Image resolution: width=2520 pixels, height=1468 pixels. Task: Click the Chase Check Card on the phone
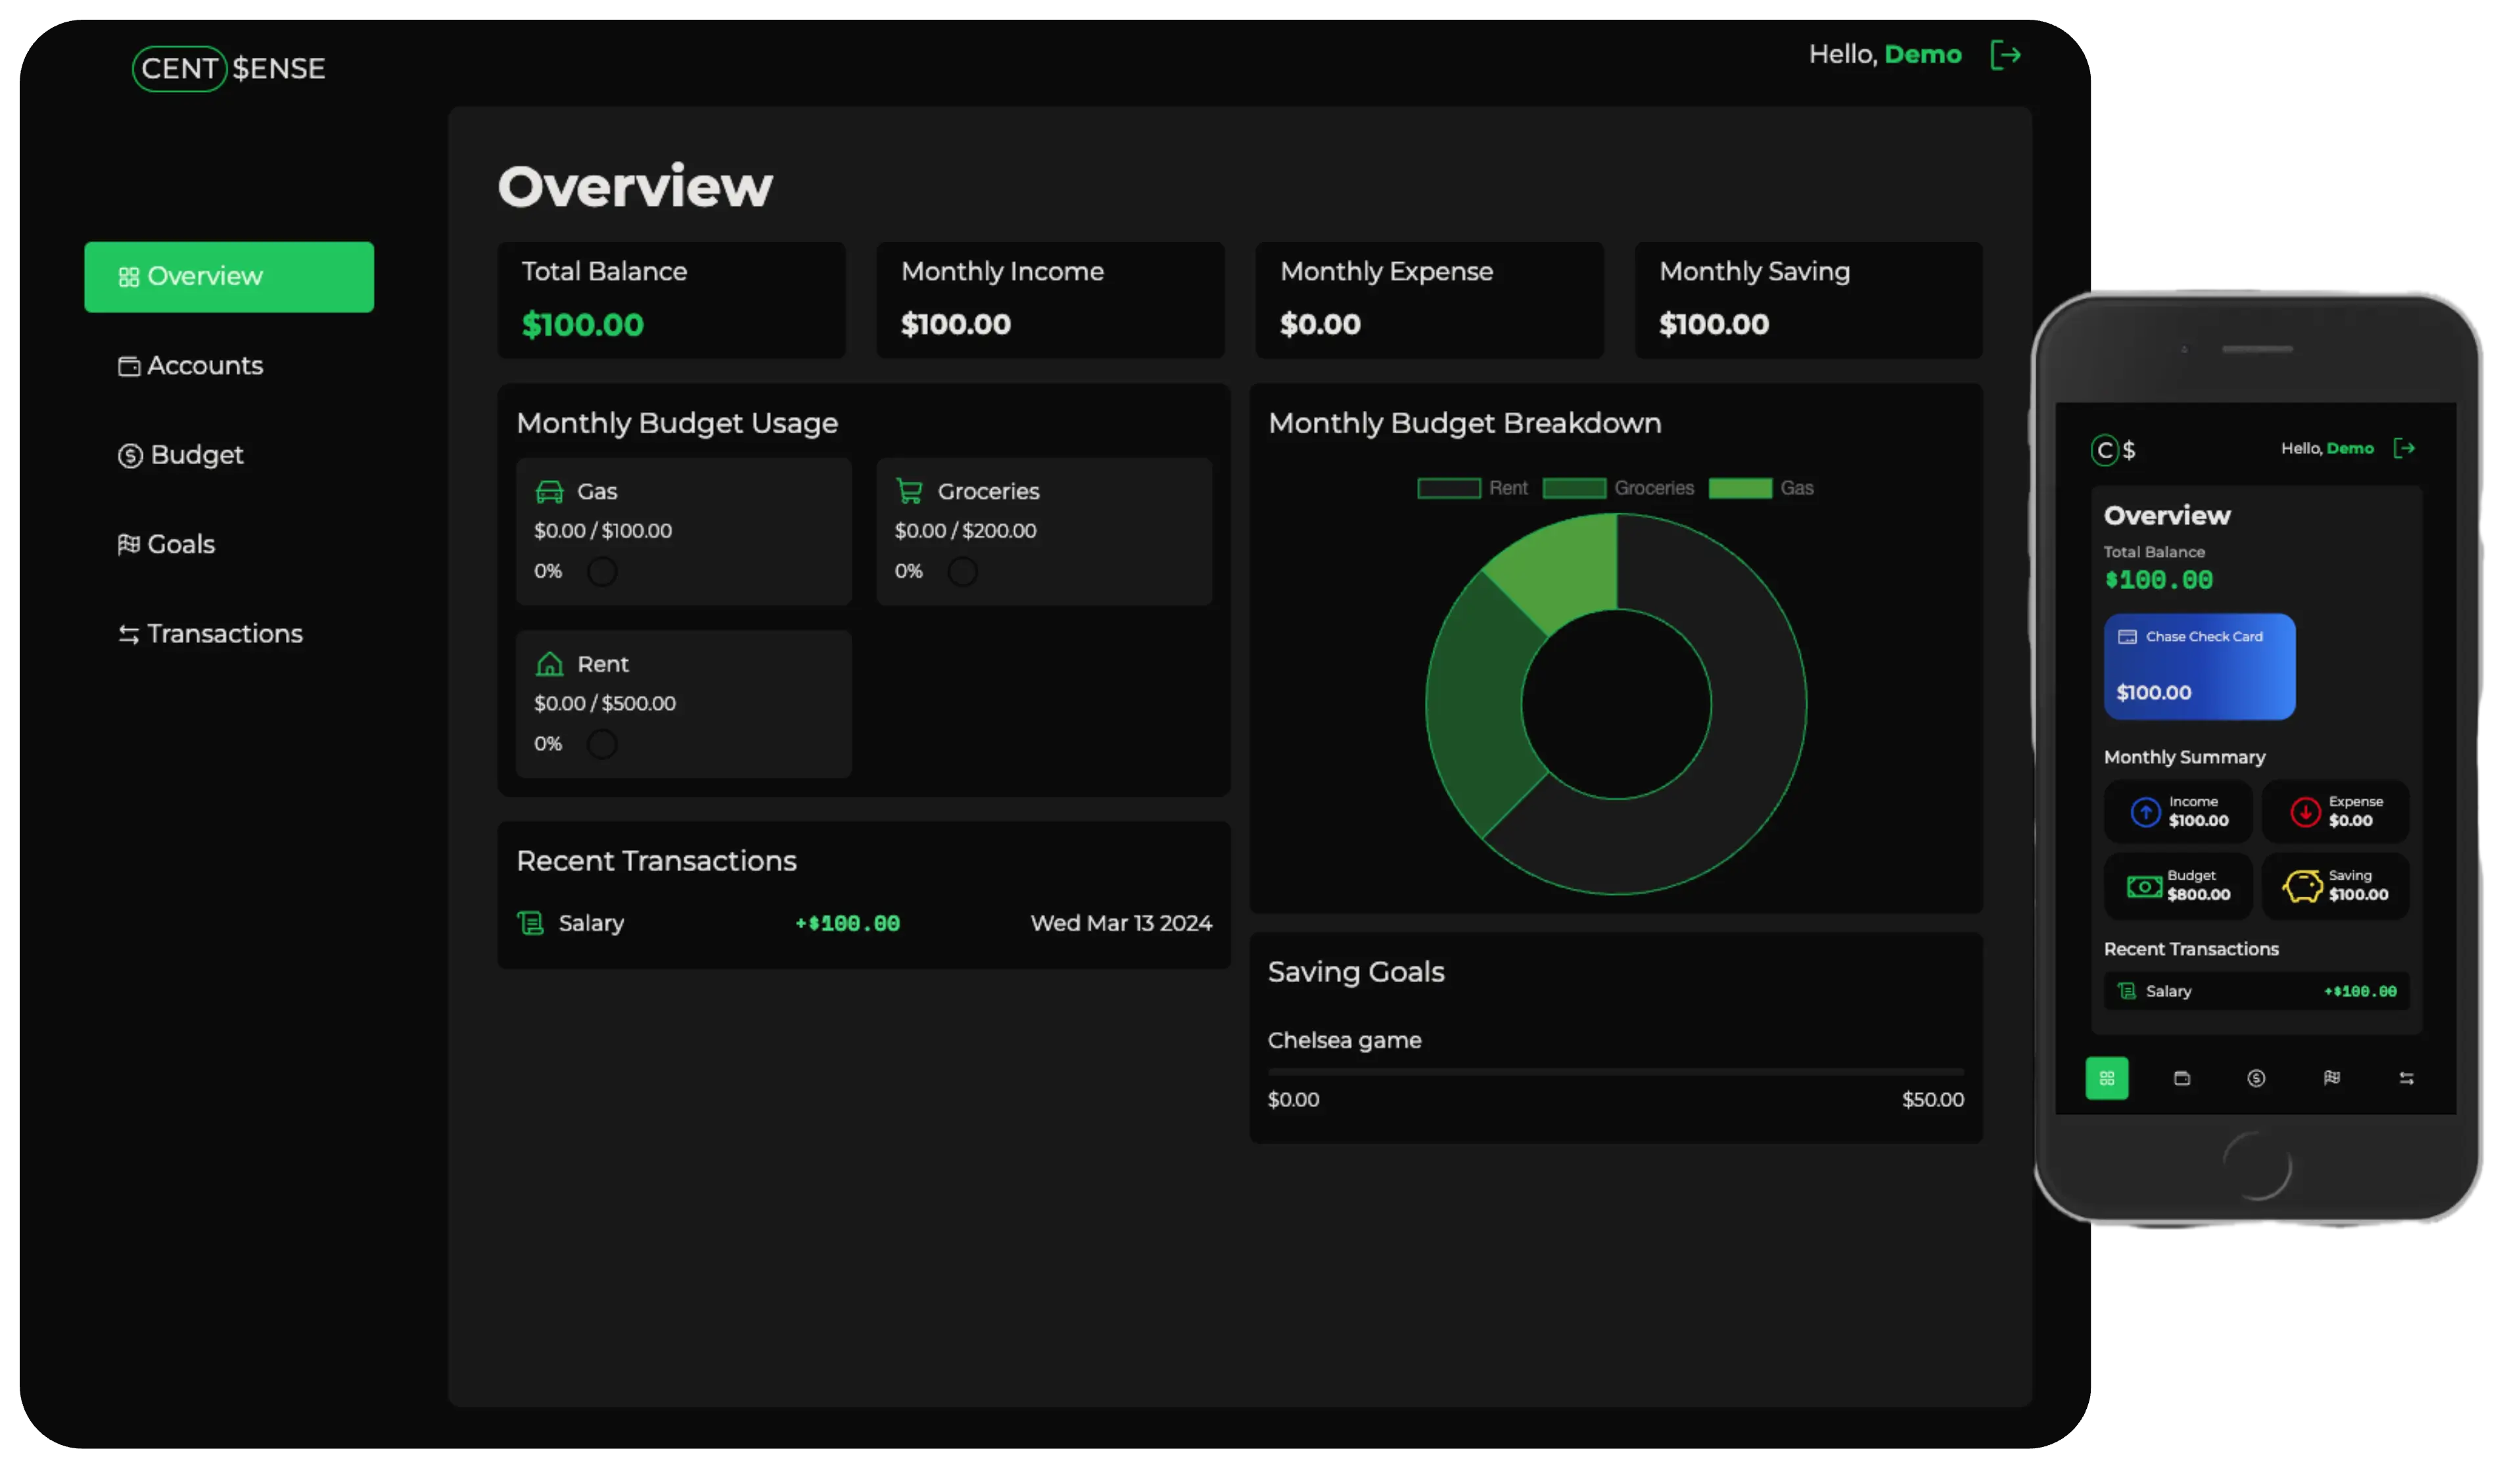click(2200, 666)
